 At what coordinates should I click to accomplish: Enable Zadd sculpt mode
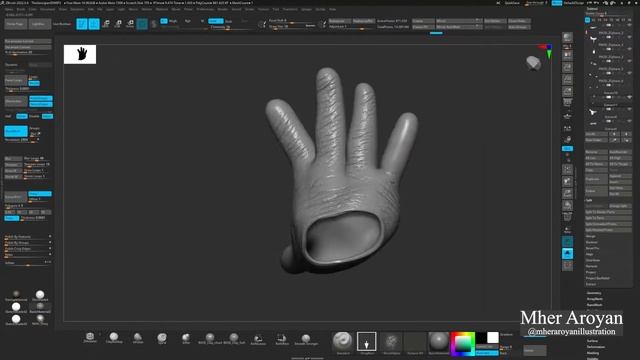coord(216,21)
